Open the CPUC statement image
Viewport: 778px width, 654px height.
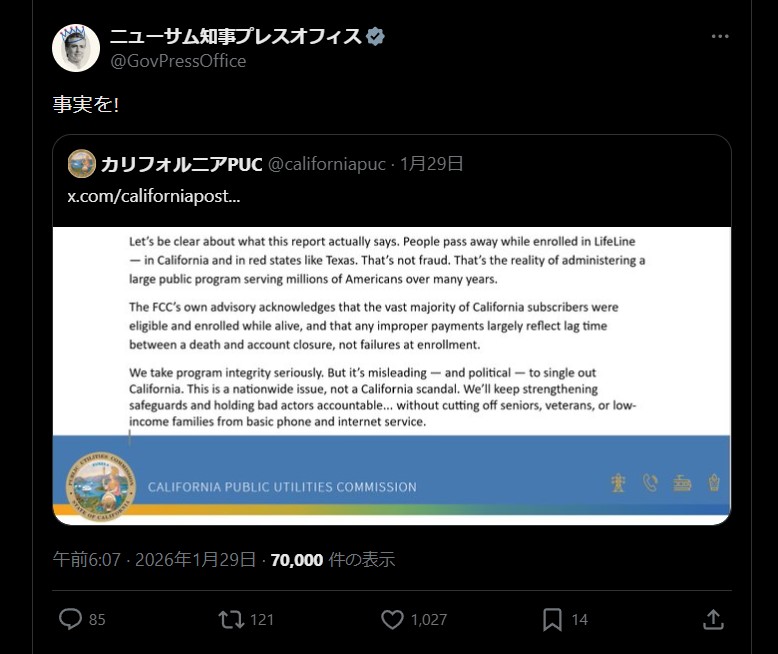392,376
